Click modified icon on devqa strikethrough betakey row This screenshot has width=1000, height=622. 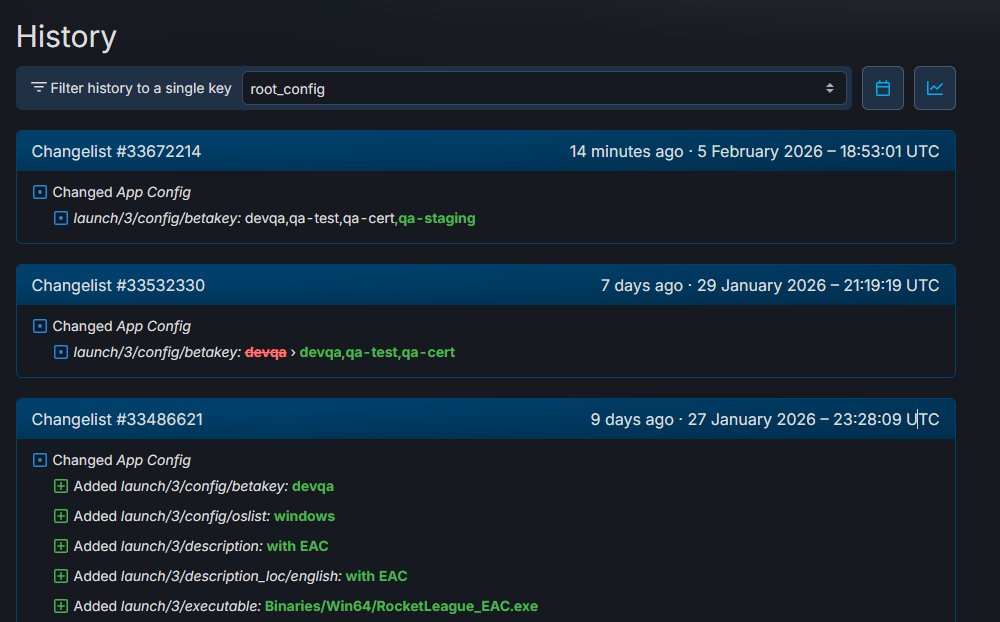(61, 352)
